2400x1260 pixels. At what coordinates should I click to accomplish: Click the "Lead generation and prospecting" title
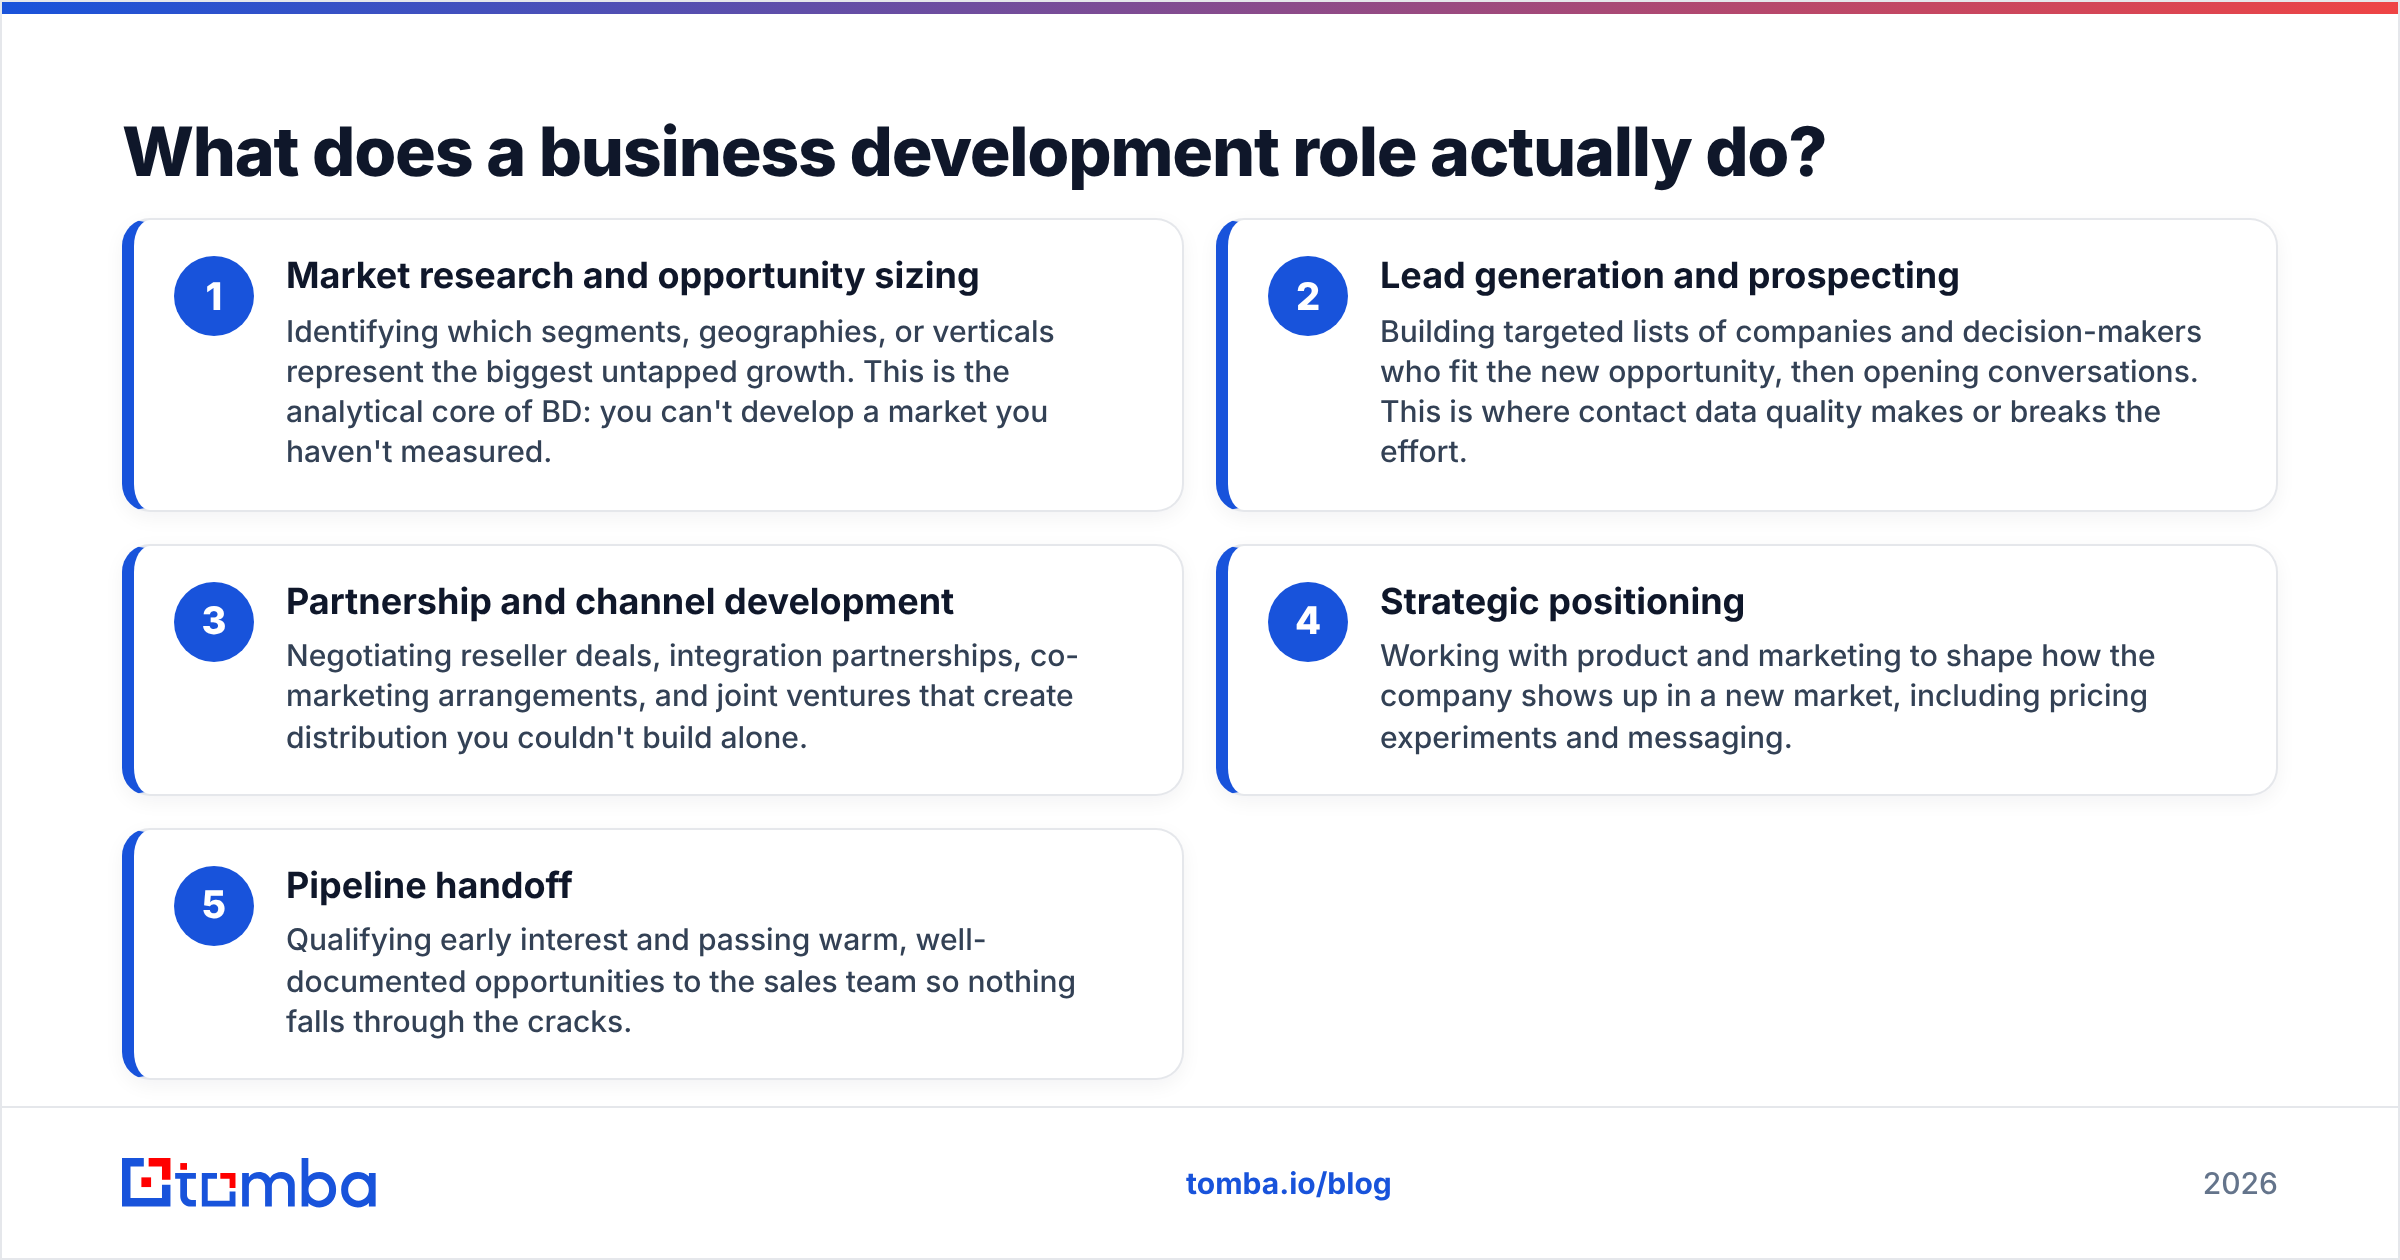pyautogui.click(x=1669, y=276)
